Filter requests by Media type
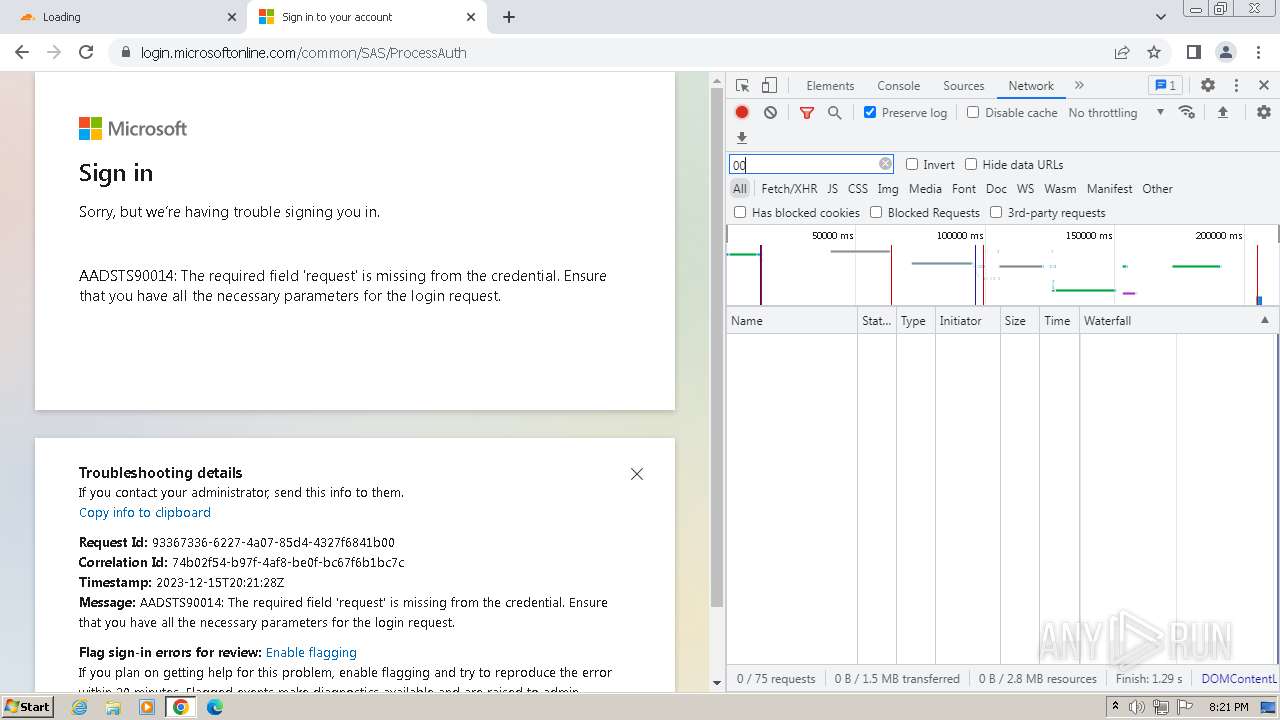The width and height of the screenshot is (1280, 720). (925, 188)
